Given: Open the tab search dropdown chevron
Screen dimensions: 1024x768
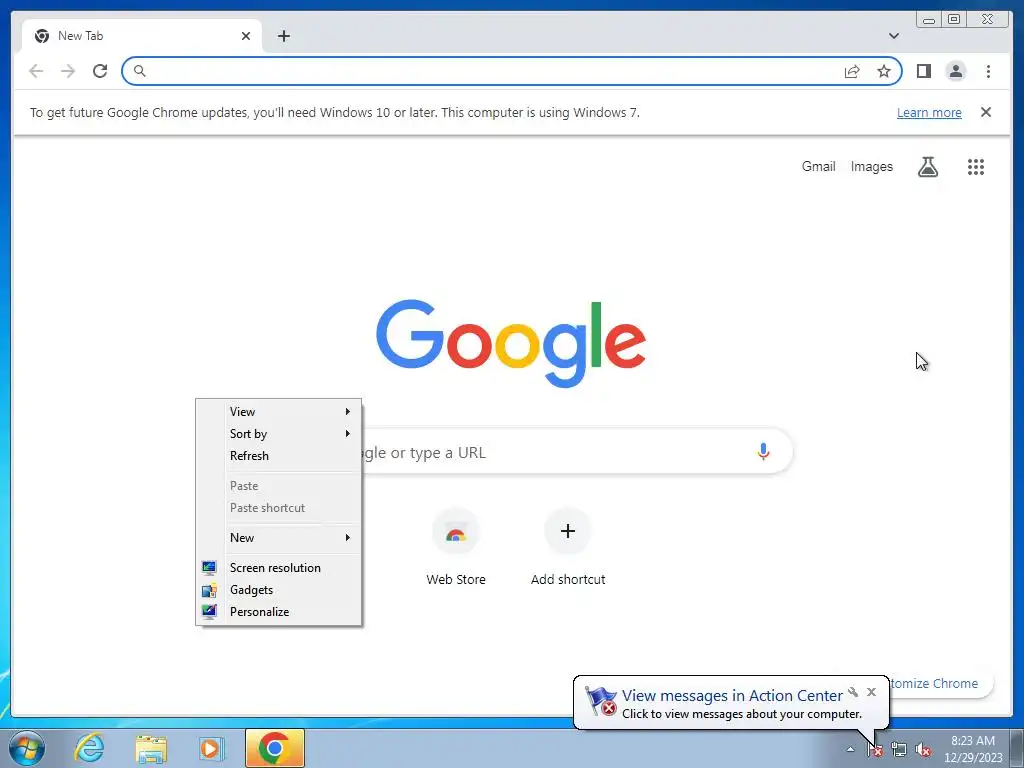Looking at the screenshot, I should click(x=893, y=36).
